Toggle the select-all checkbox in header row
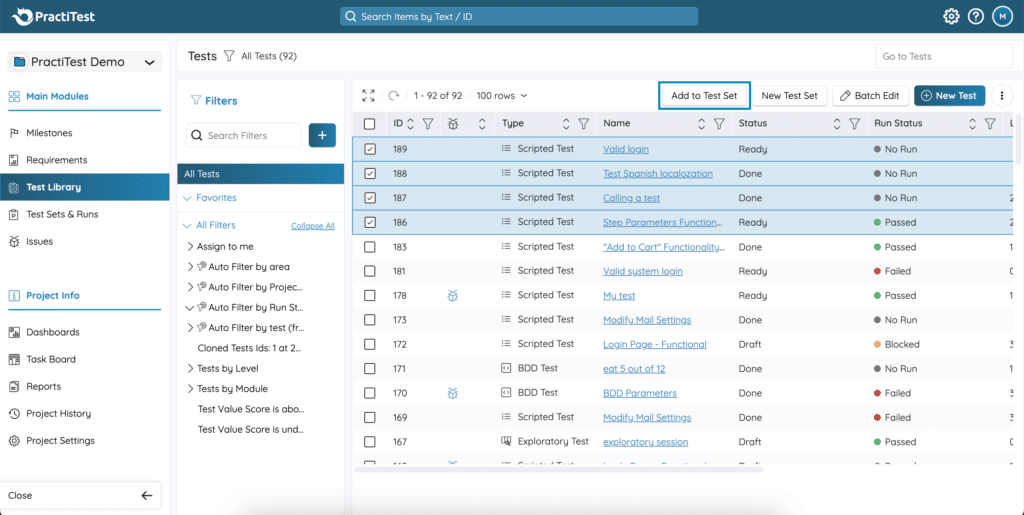1024x515 pixels. (370, 124)
